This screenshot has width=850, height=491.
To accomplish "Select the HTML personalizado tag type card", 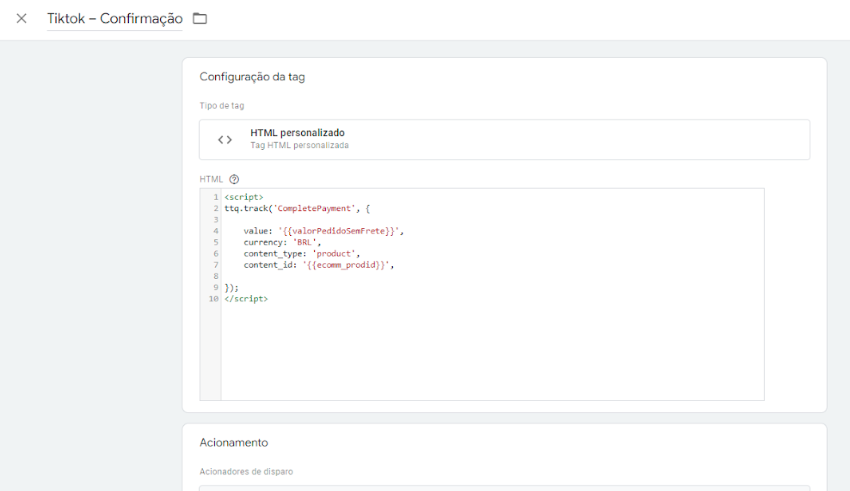I will [x=504, y=139].
